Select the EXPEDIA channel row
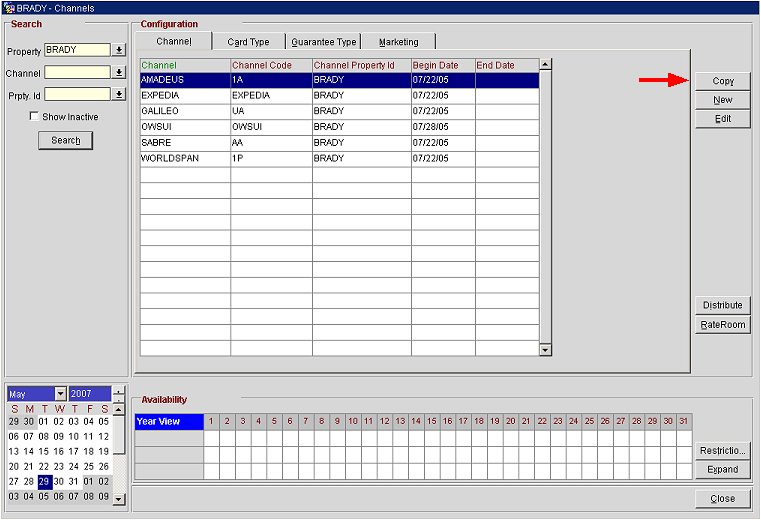 point(185,96)
